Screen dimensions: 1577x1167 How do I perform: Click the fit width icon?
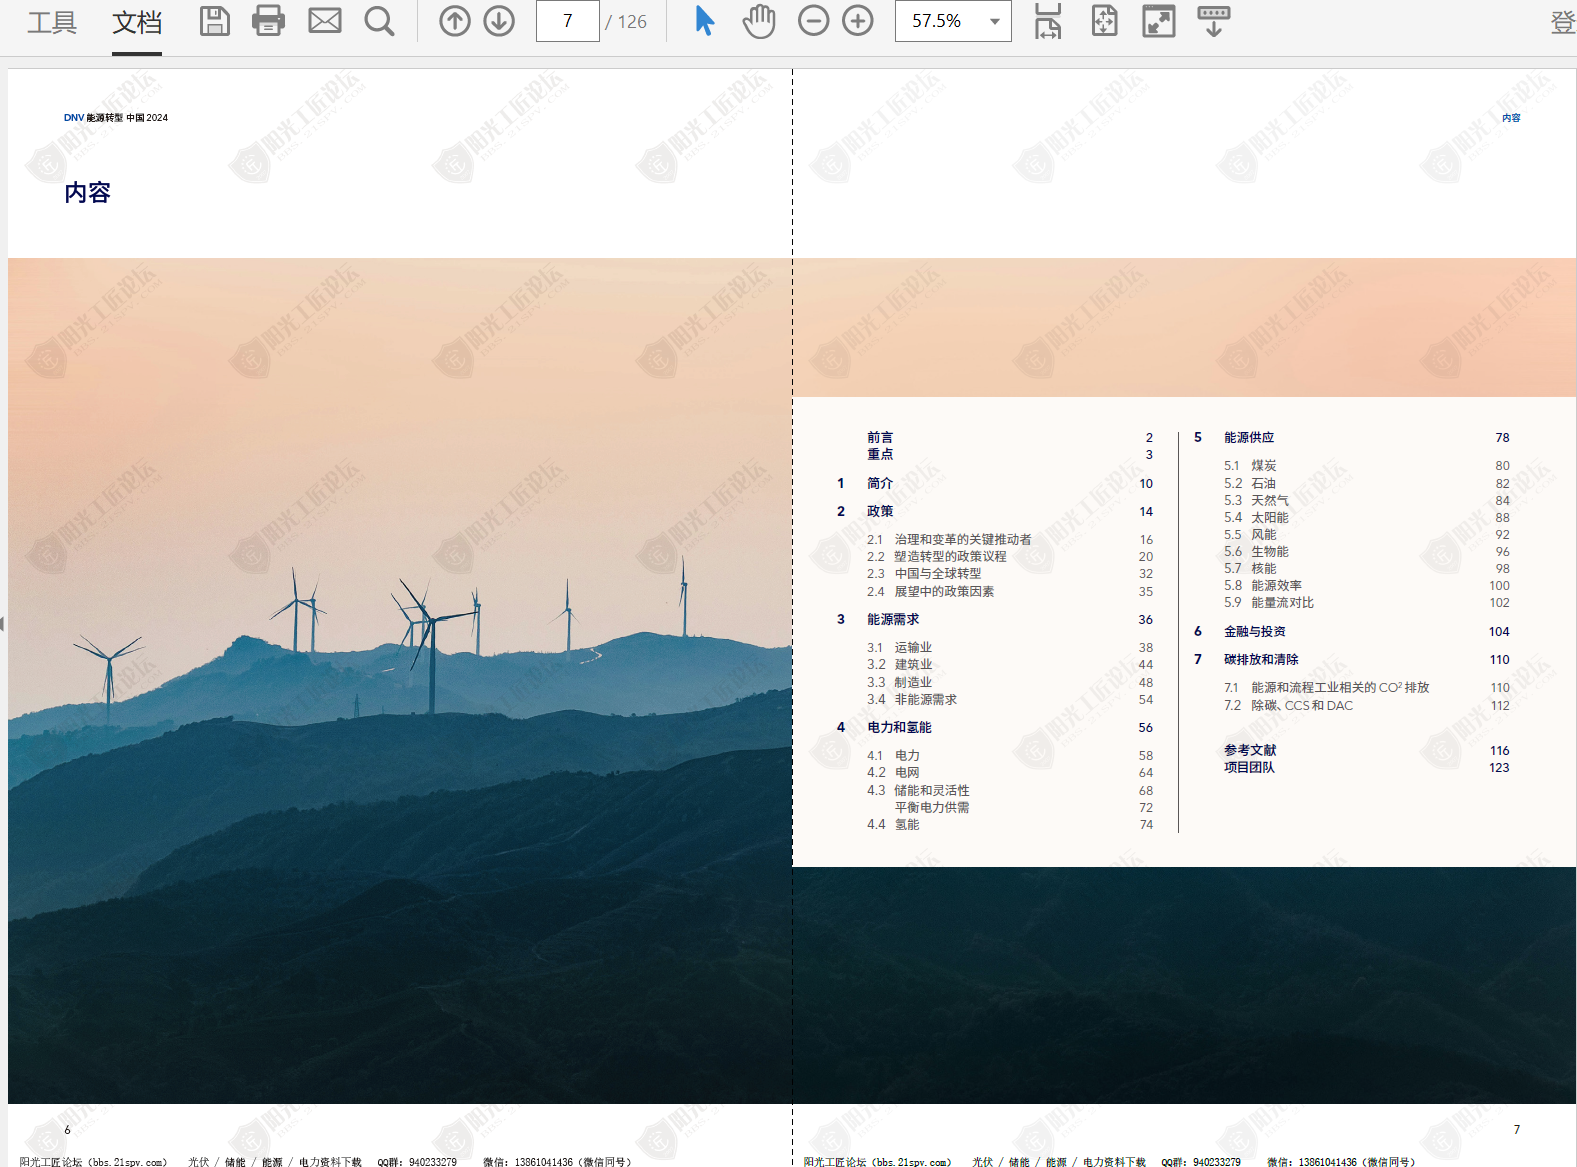tap(1048, 21)
